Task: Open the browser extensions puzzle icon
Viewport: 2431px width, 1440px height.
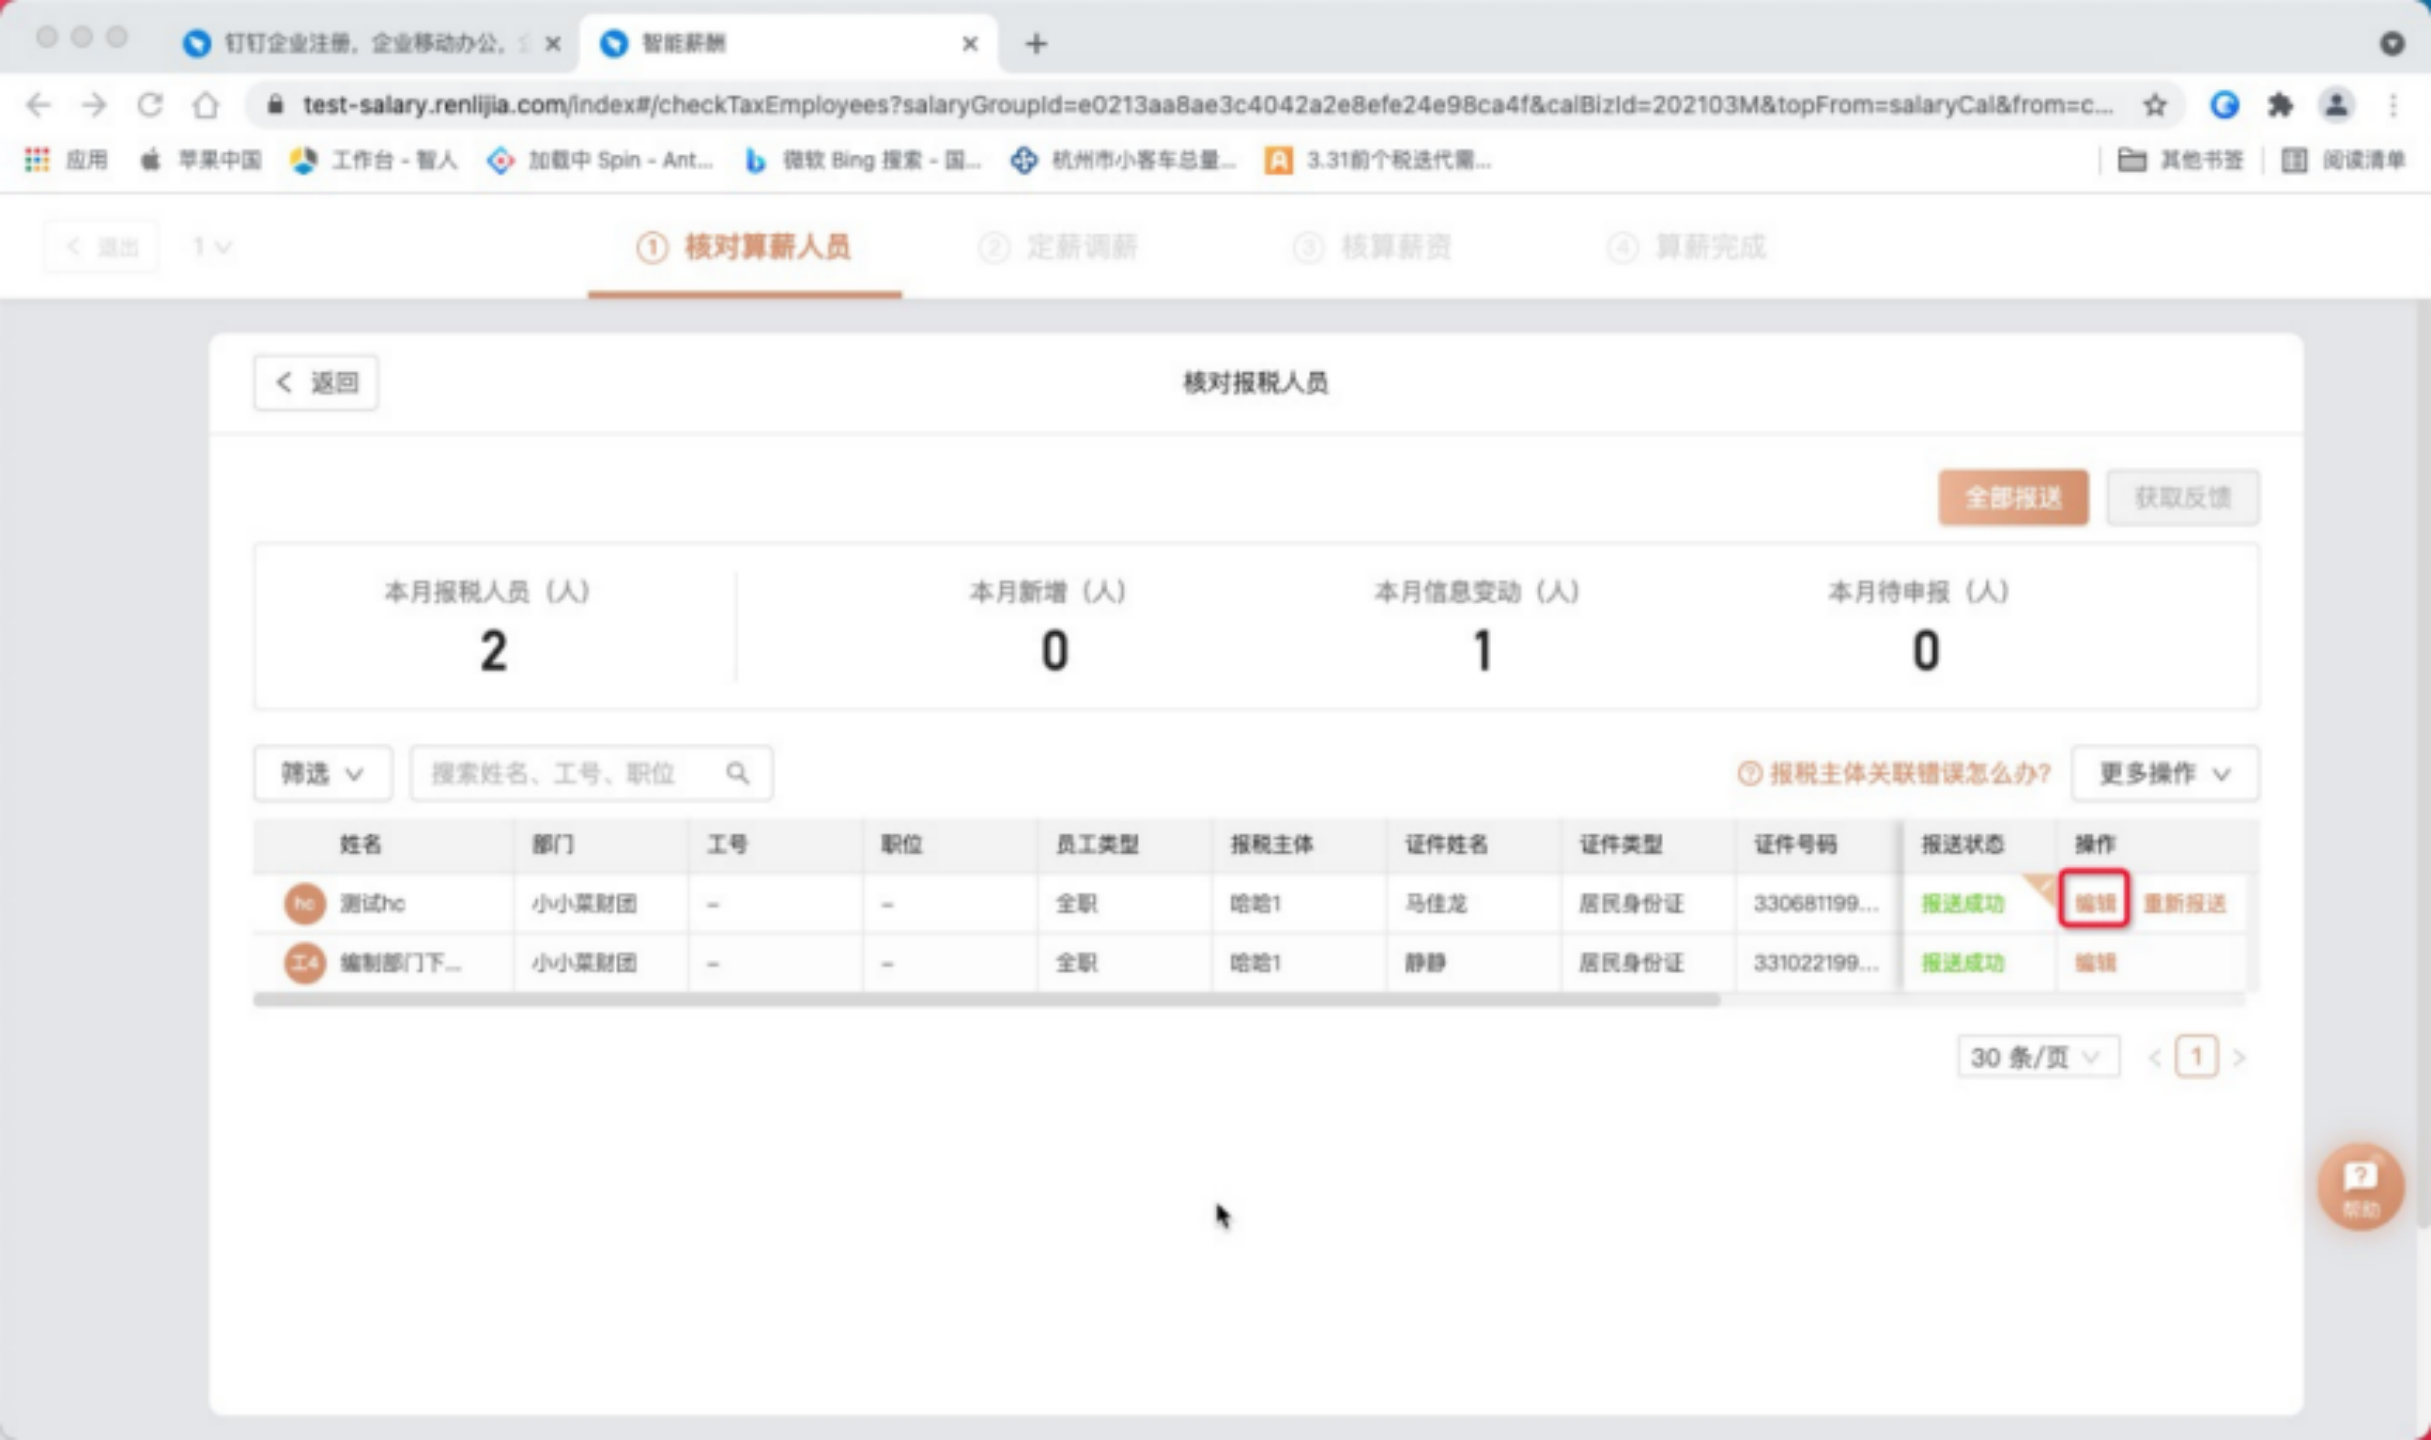Action: [2280, 105]
